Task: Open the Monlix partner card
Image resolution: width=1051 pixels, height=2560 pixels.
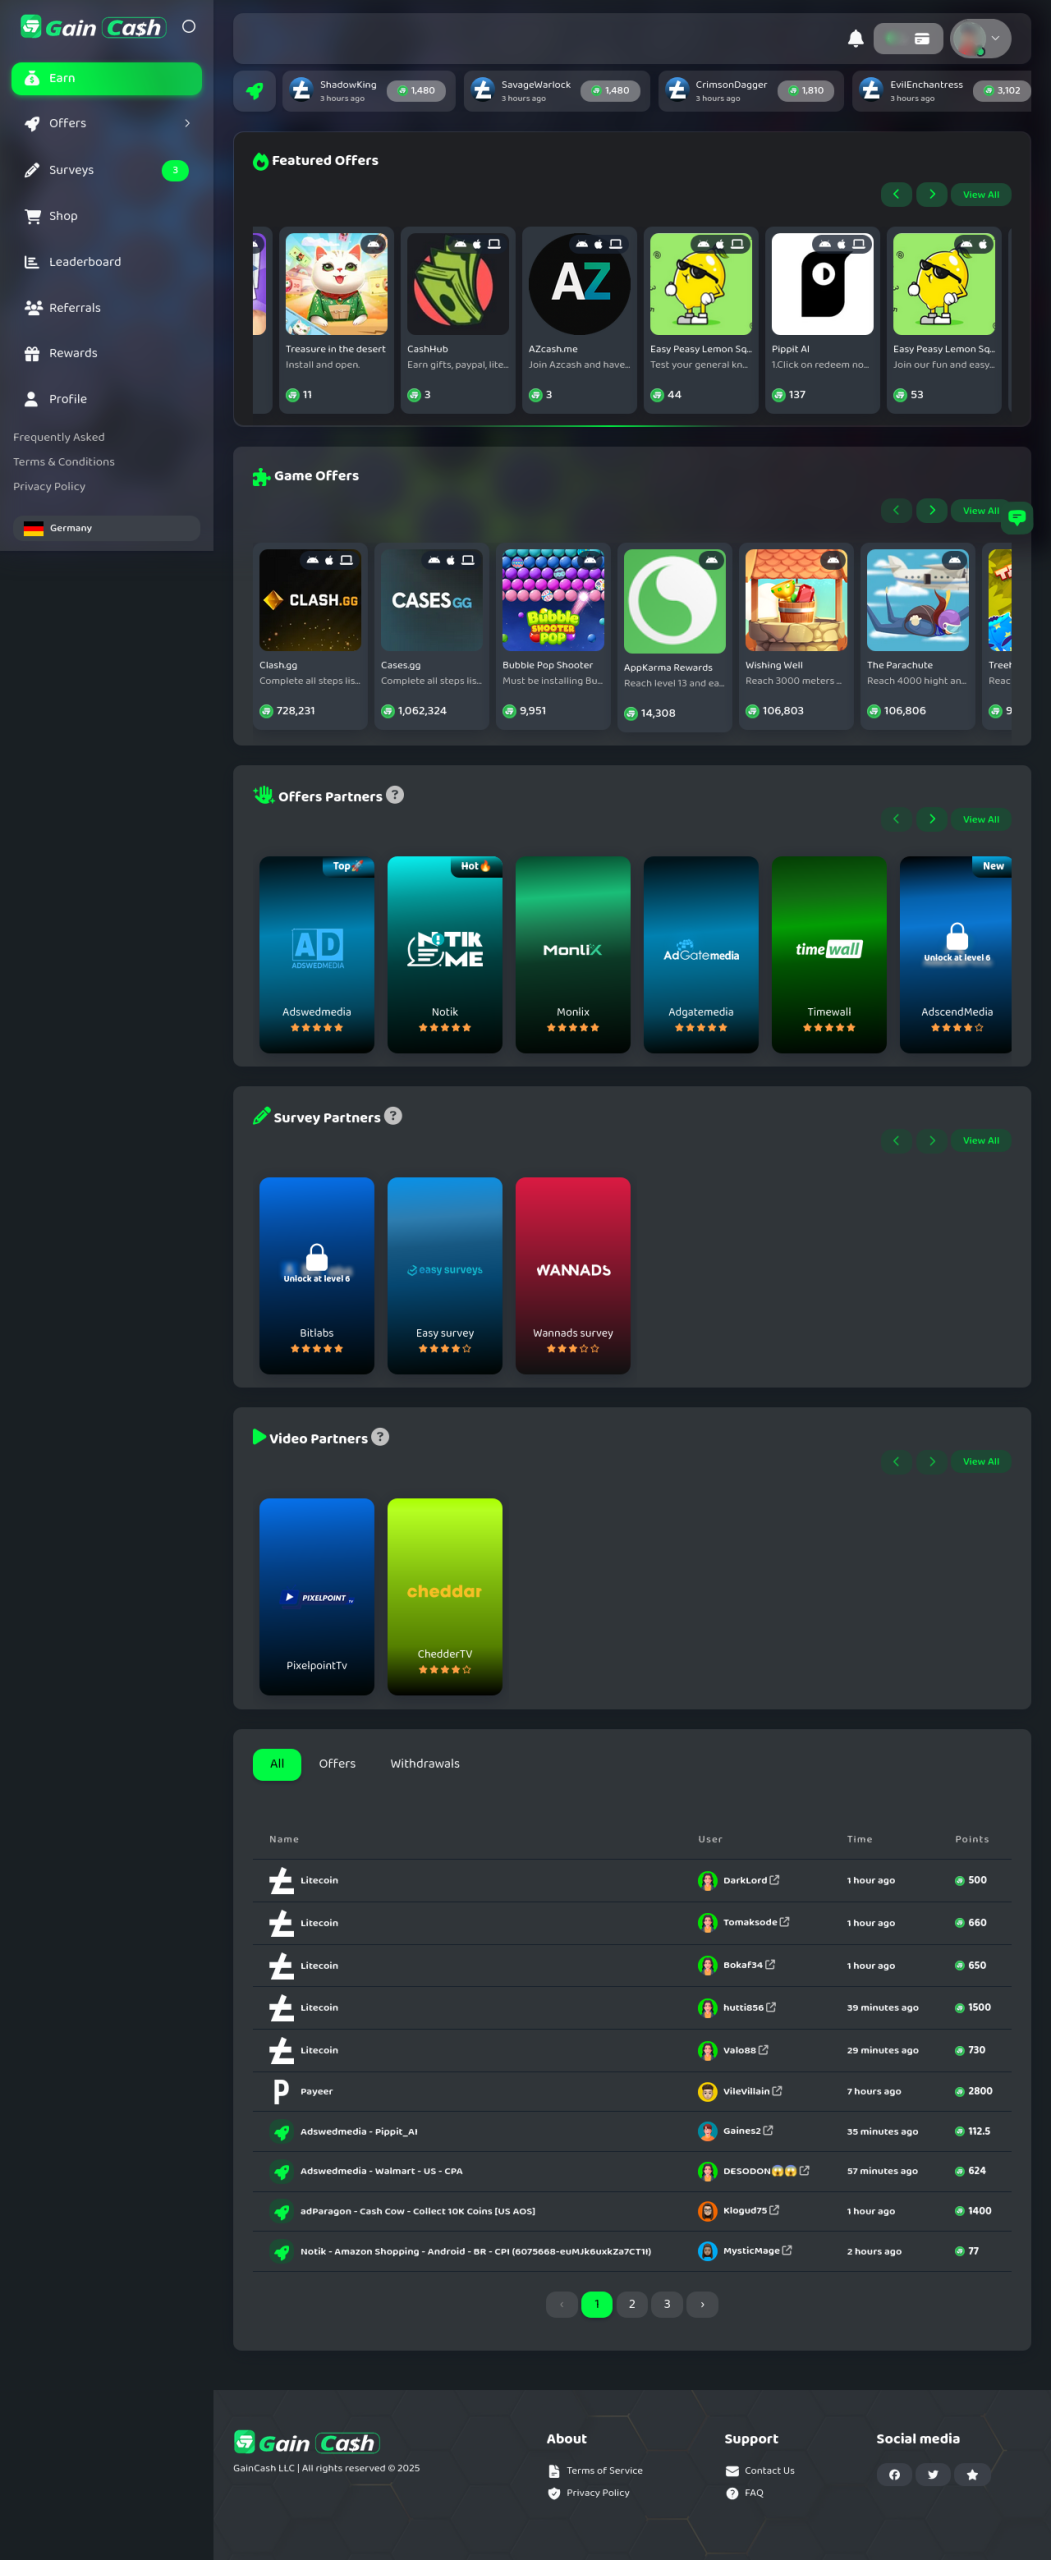Action: pyautogui.click(x=573, y=955)
